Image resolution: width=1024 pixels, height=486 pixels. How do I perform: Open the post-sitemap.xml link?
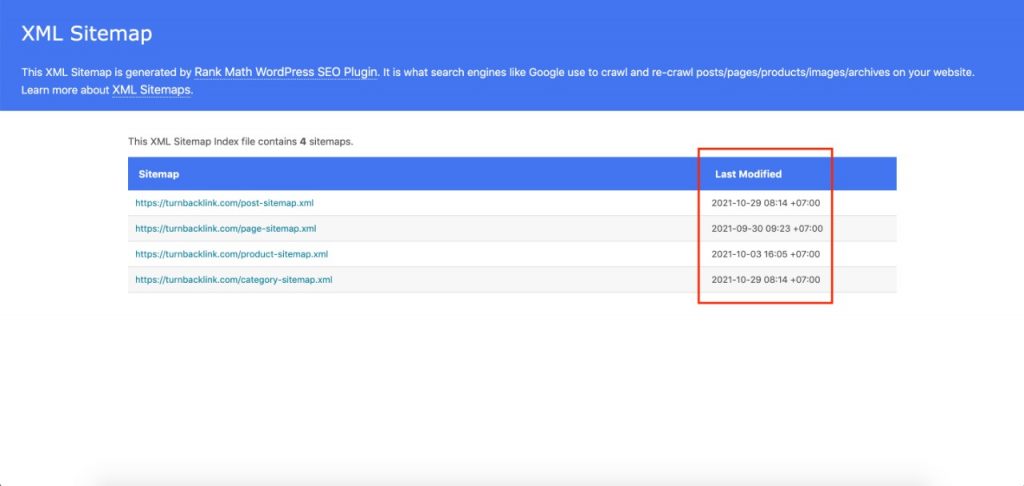[x=225, y=203]
